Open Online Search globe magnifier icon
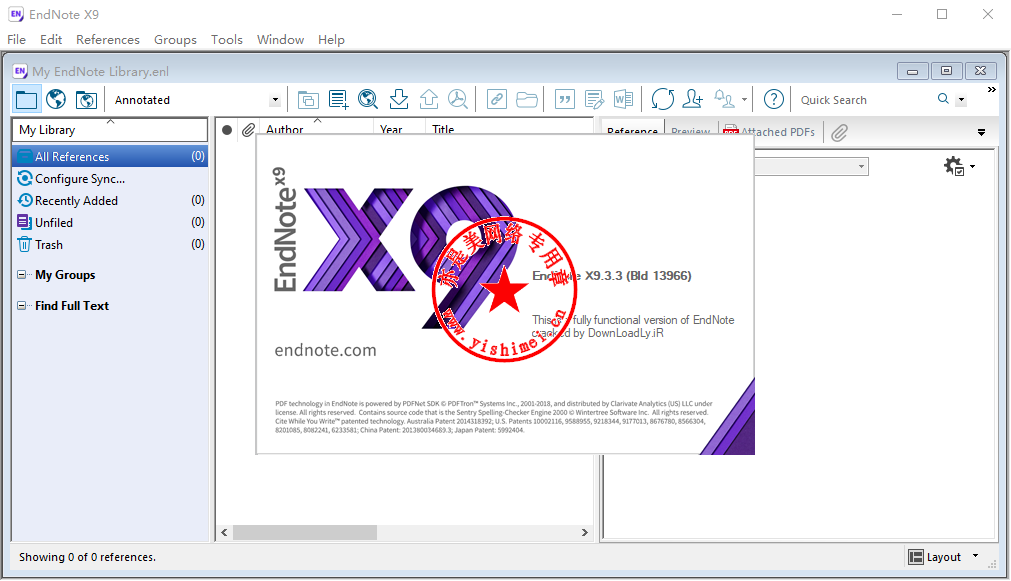This screenshot has width=1011, height=581. (x=368, y=99)
